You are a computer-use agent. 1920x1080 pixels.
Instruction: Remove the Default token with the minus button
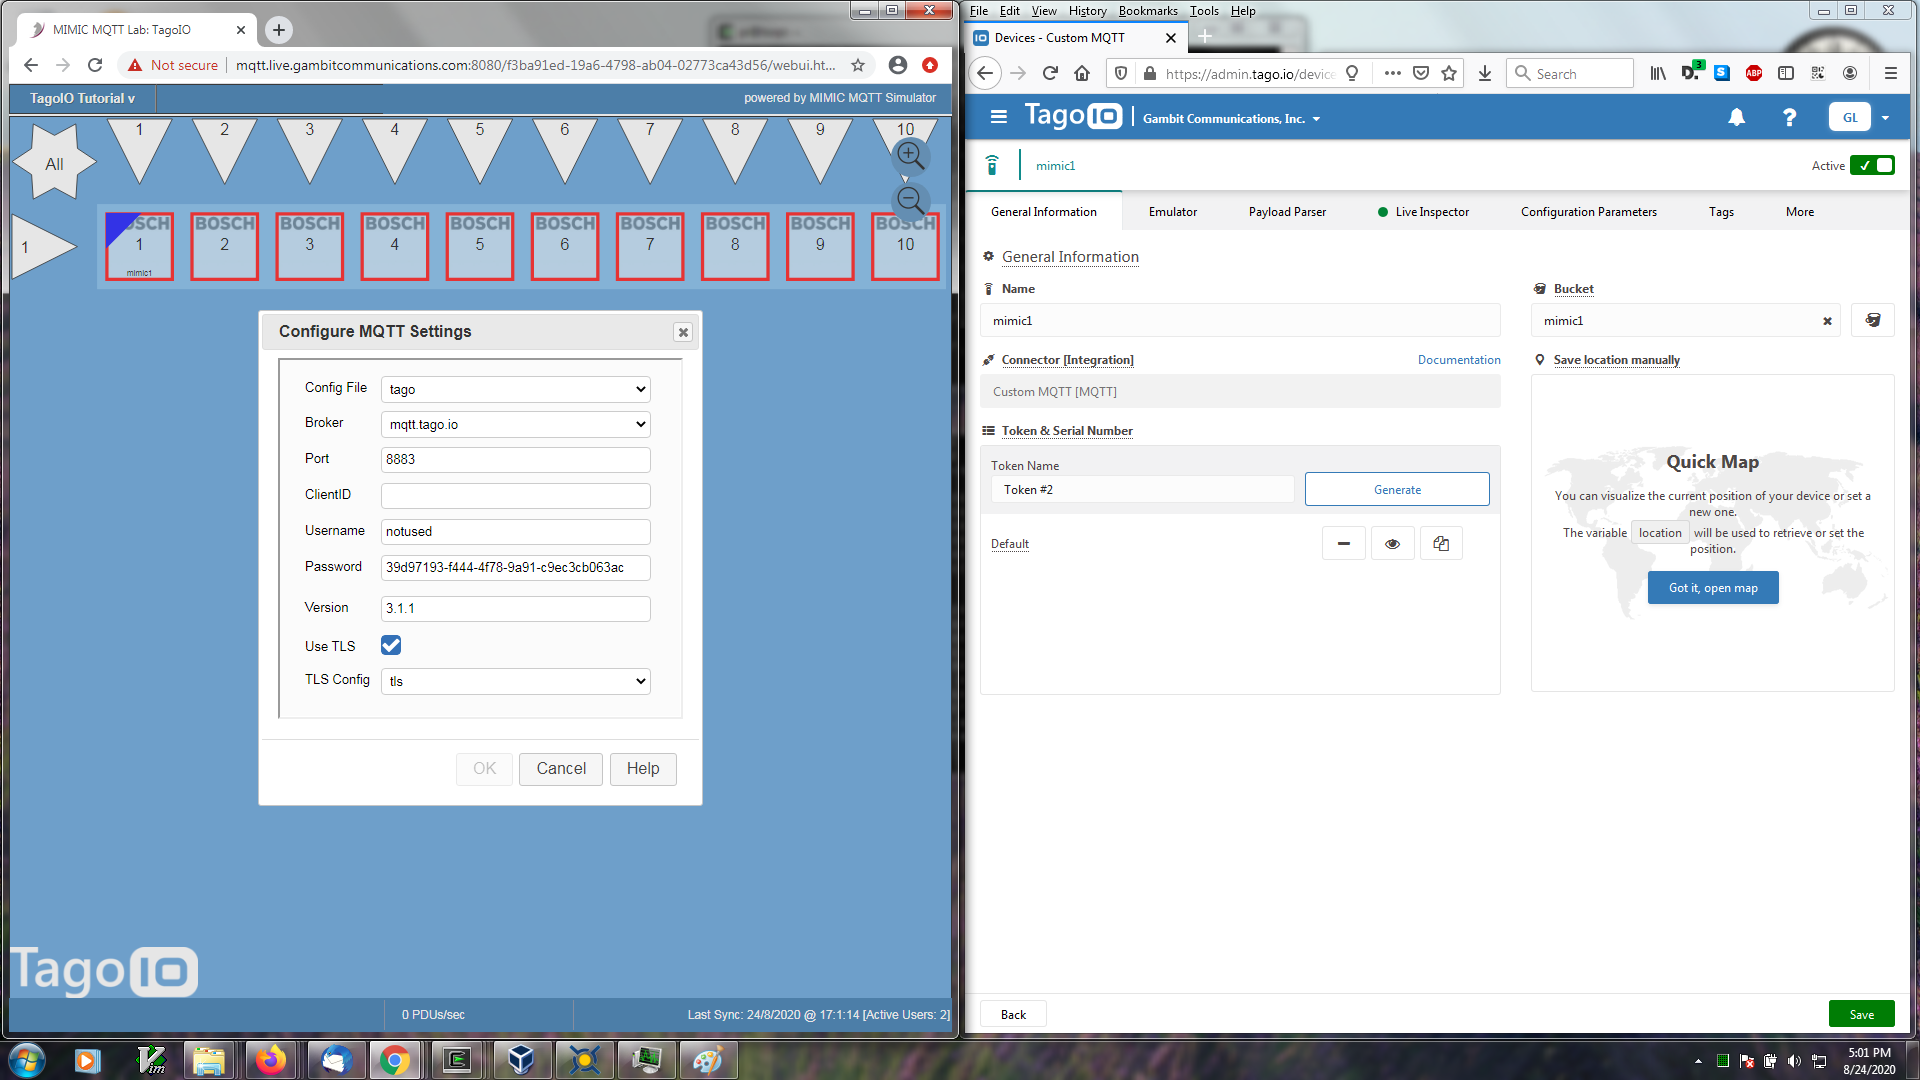pyautogui.click(x=1344, y=543)
